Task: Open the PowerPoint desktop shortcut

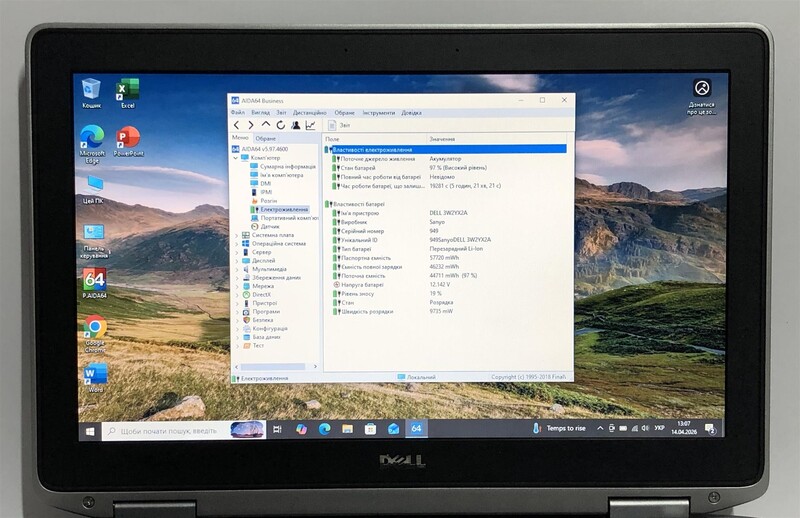Action: click(x=128, y=141)
